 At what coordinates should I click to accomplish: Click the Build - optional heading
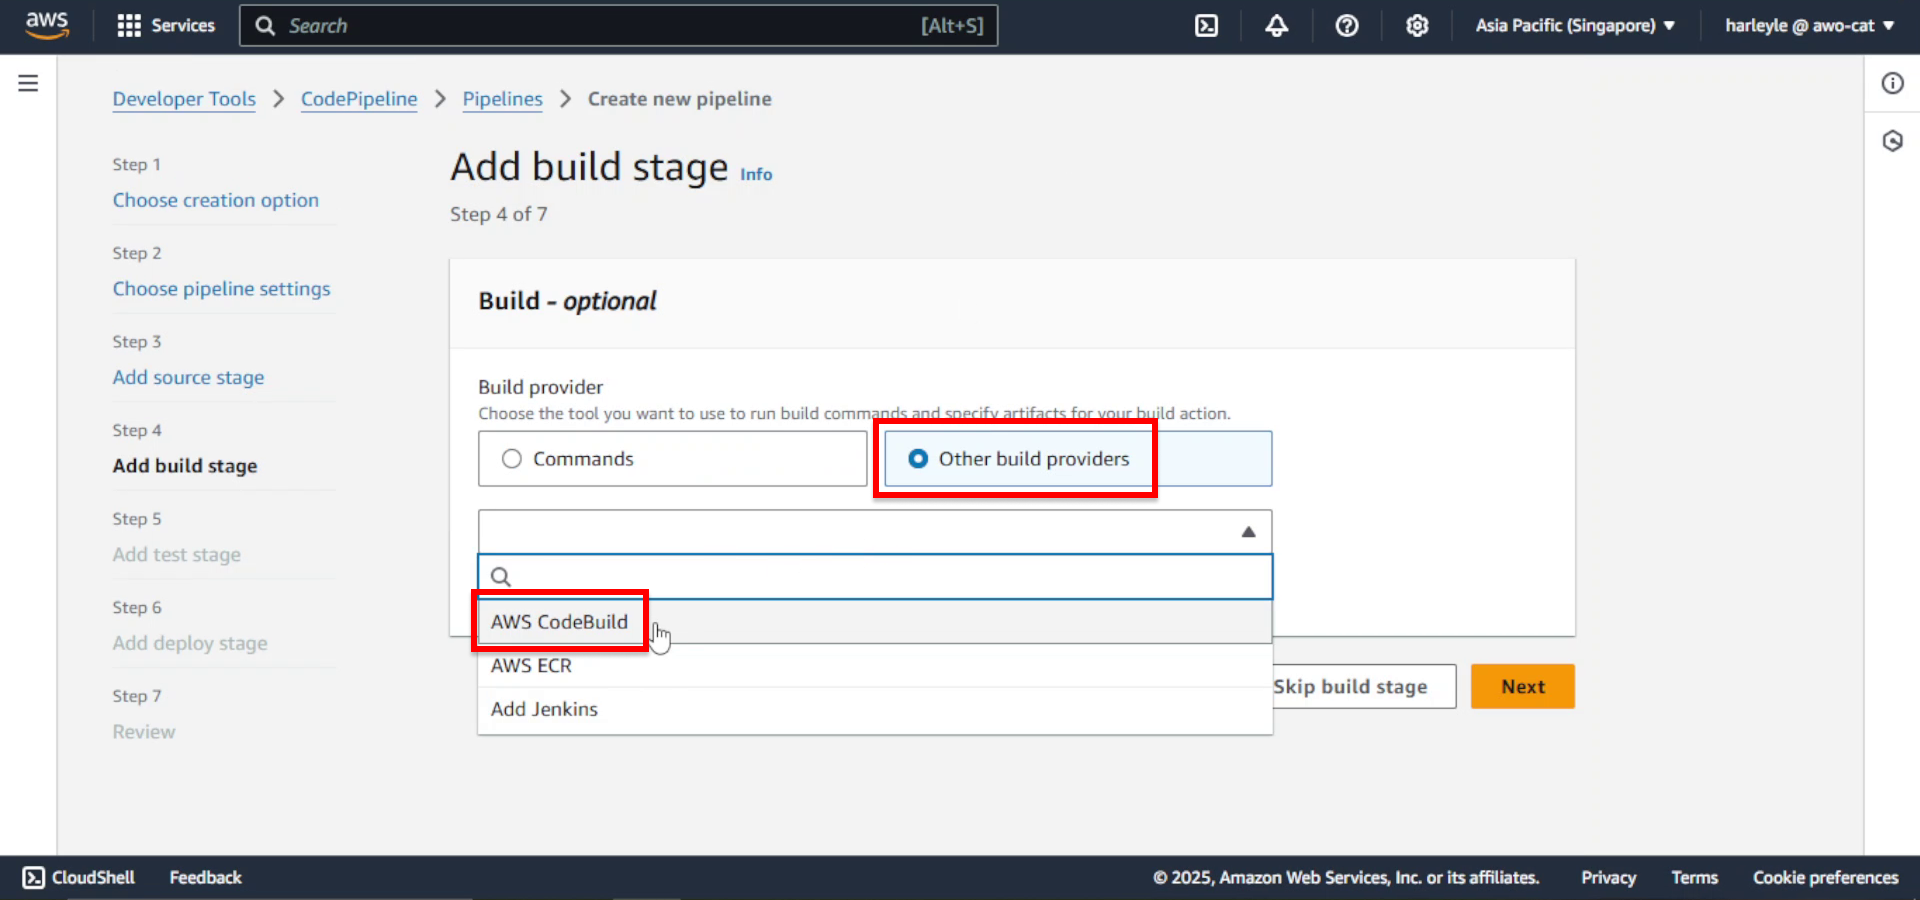click(x=567, y=301)
